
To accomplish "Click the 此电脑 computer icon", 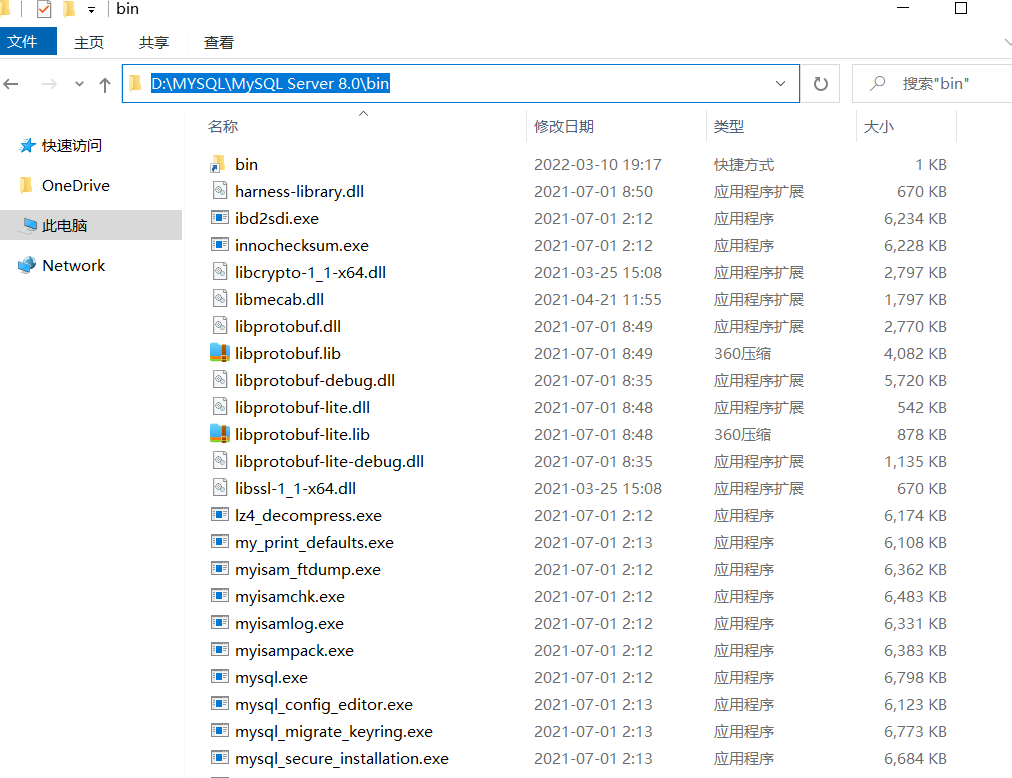I will [x=29, y=225].
